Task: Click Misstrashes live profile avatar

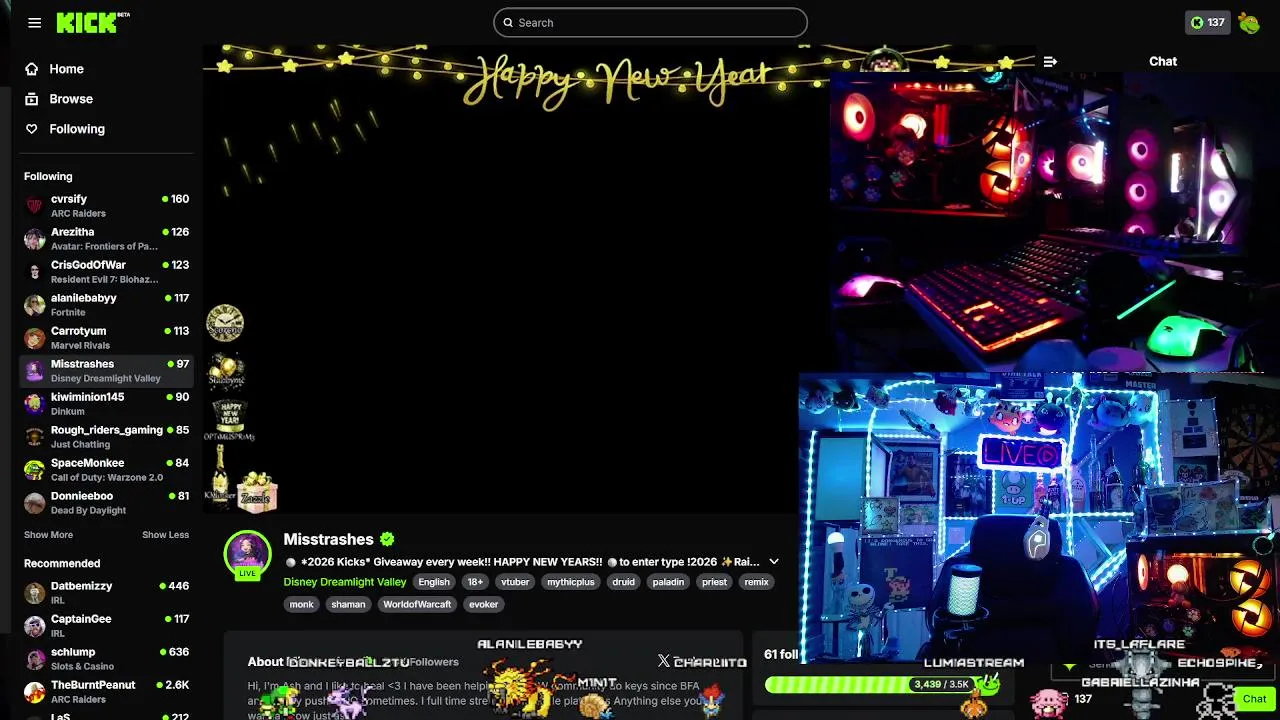Action: (247, 553)
